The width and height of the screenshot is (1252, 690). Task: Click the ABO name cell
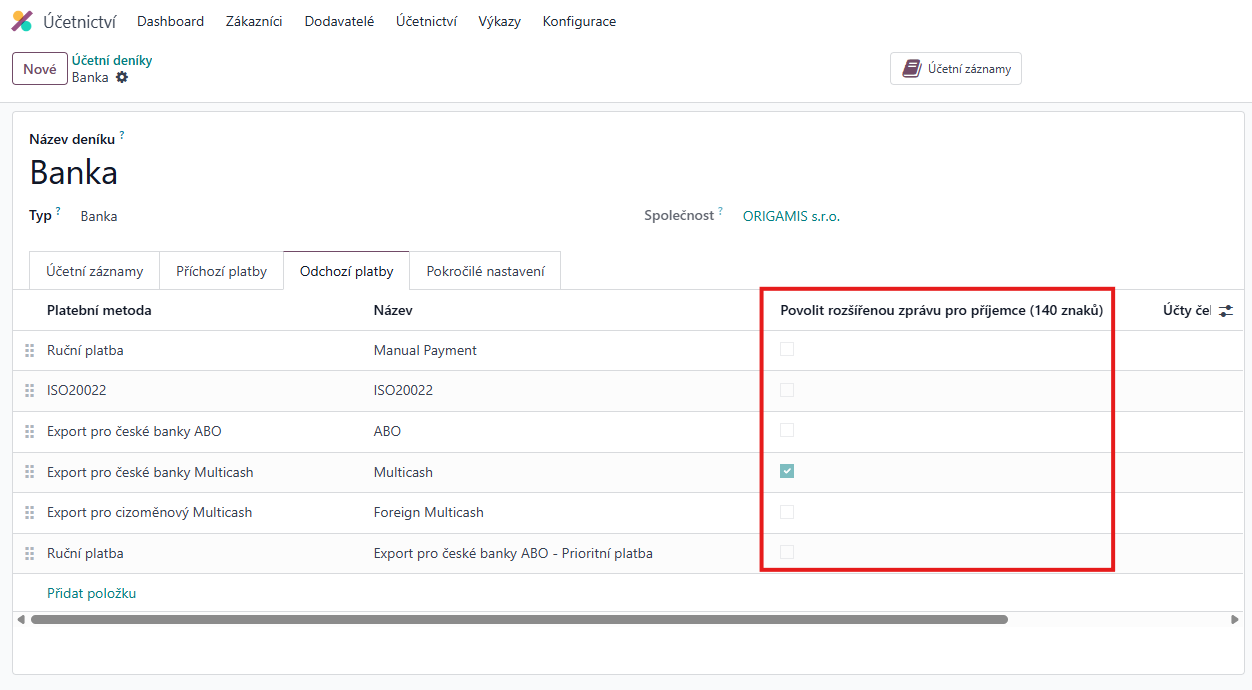pos(387,431)
